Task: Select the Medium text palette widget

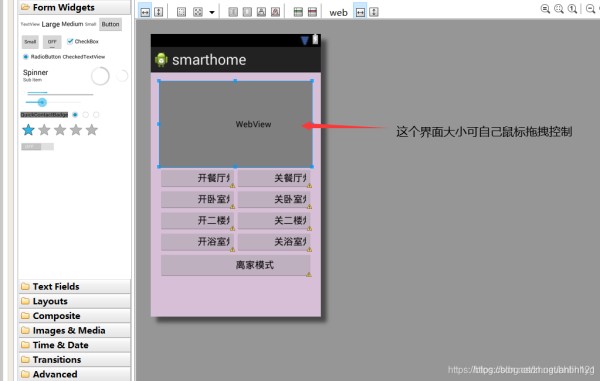Action: (72, 24)
